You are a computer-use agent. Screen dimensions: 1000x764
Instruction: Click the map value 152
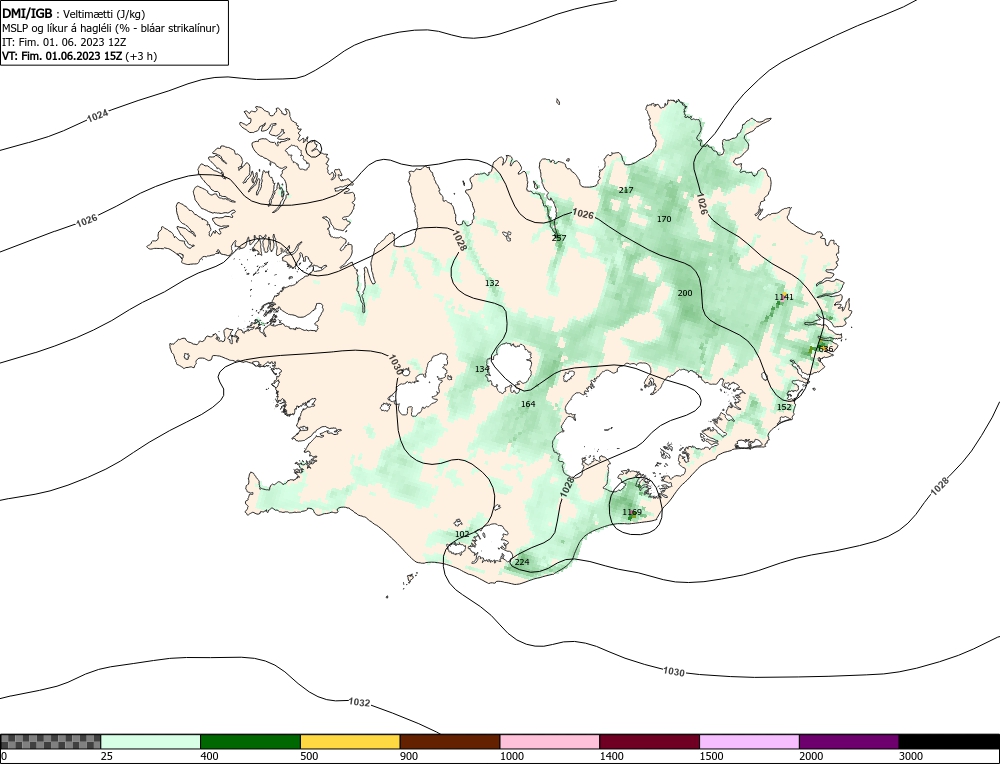[784, 407]
